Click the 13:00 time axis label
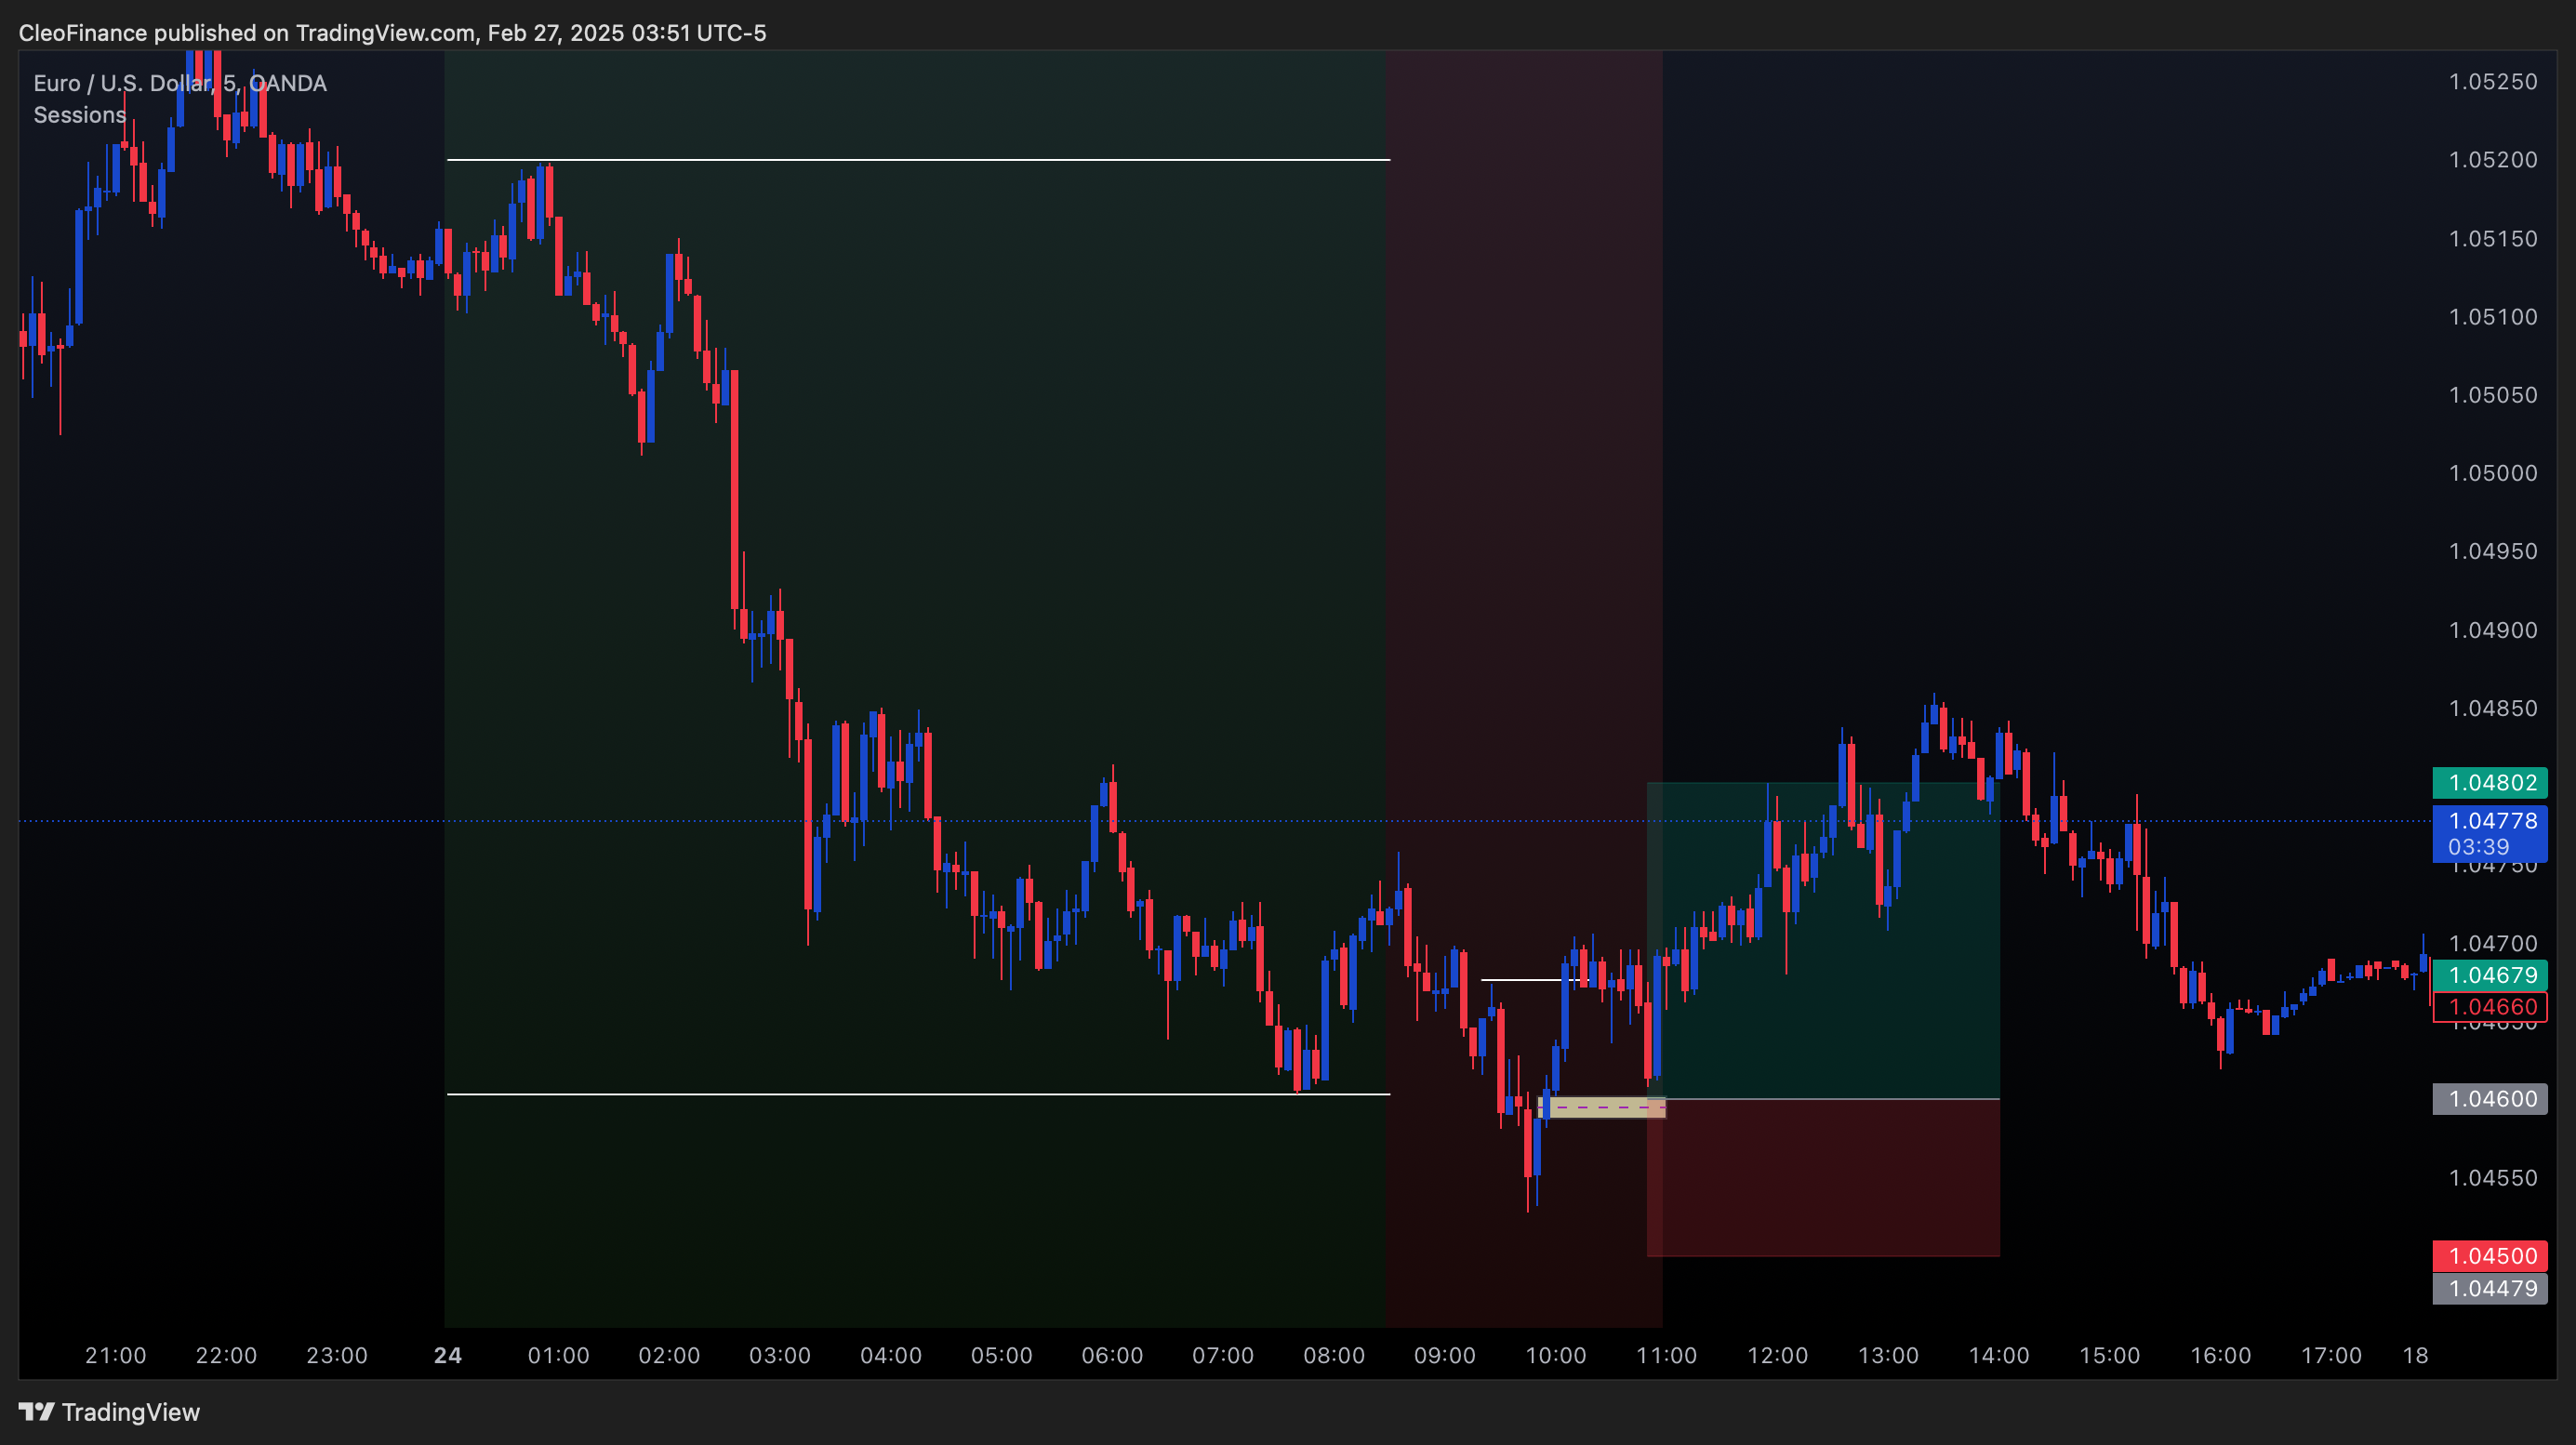 click(x=1888, y=1355)
